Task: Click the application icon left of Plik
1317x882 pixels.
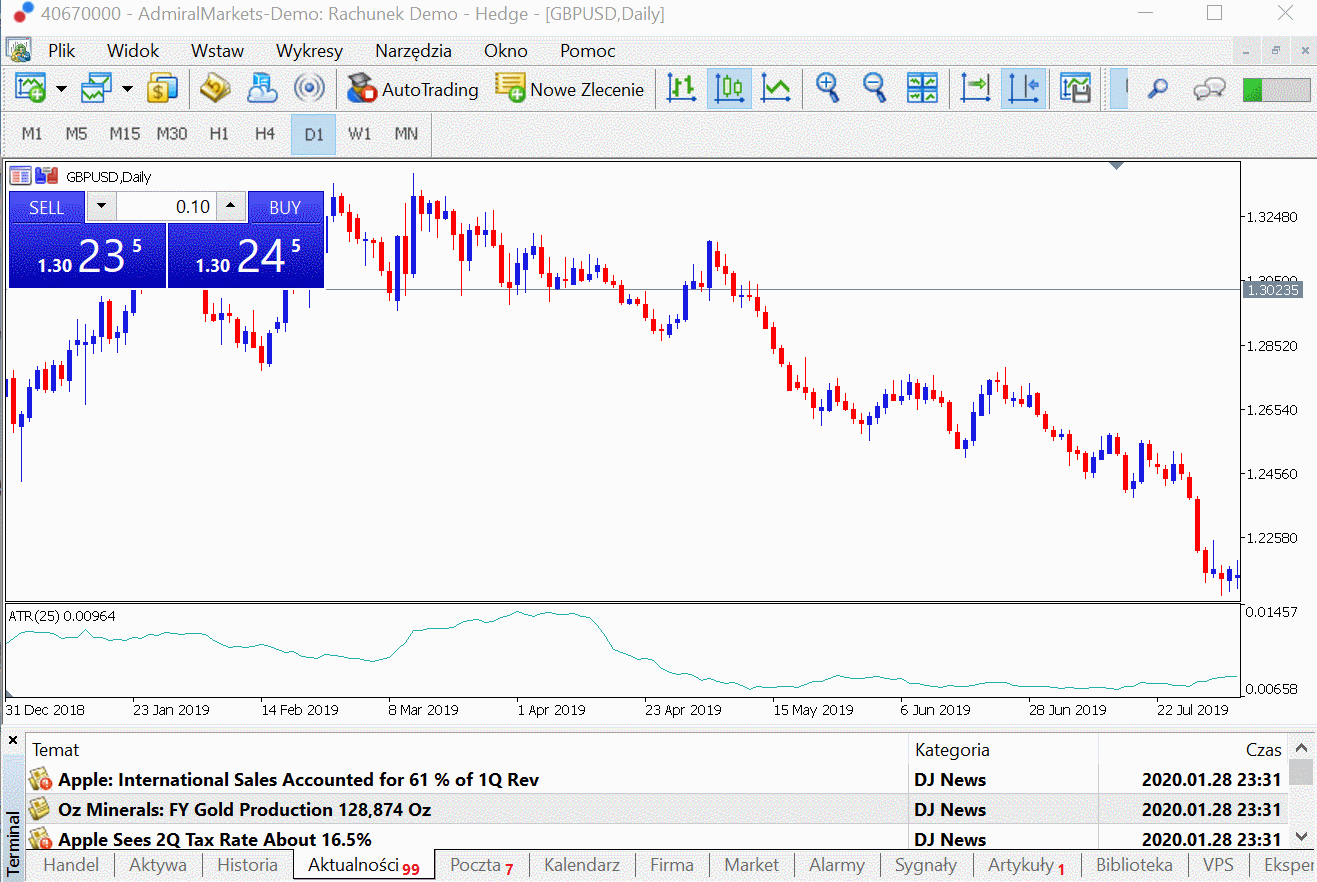Action: [x=19, y=50]
